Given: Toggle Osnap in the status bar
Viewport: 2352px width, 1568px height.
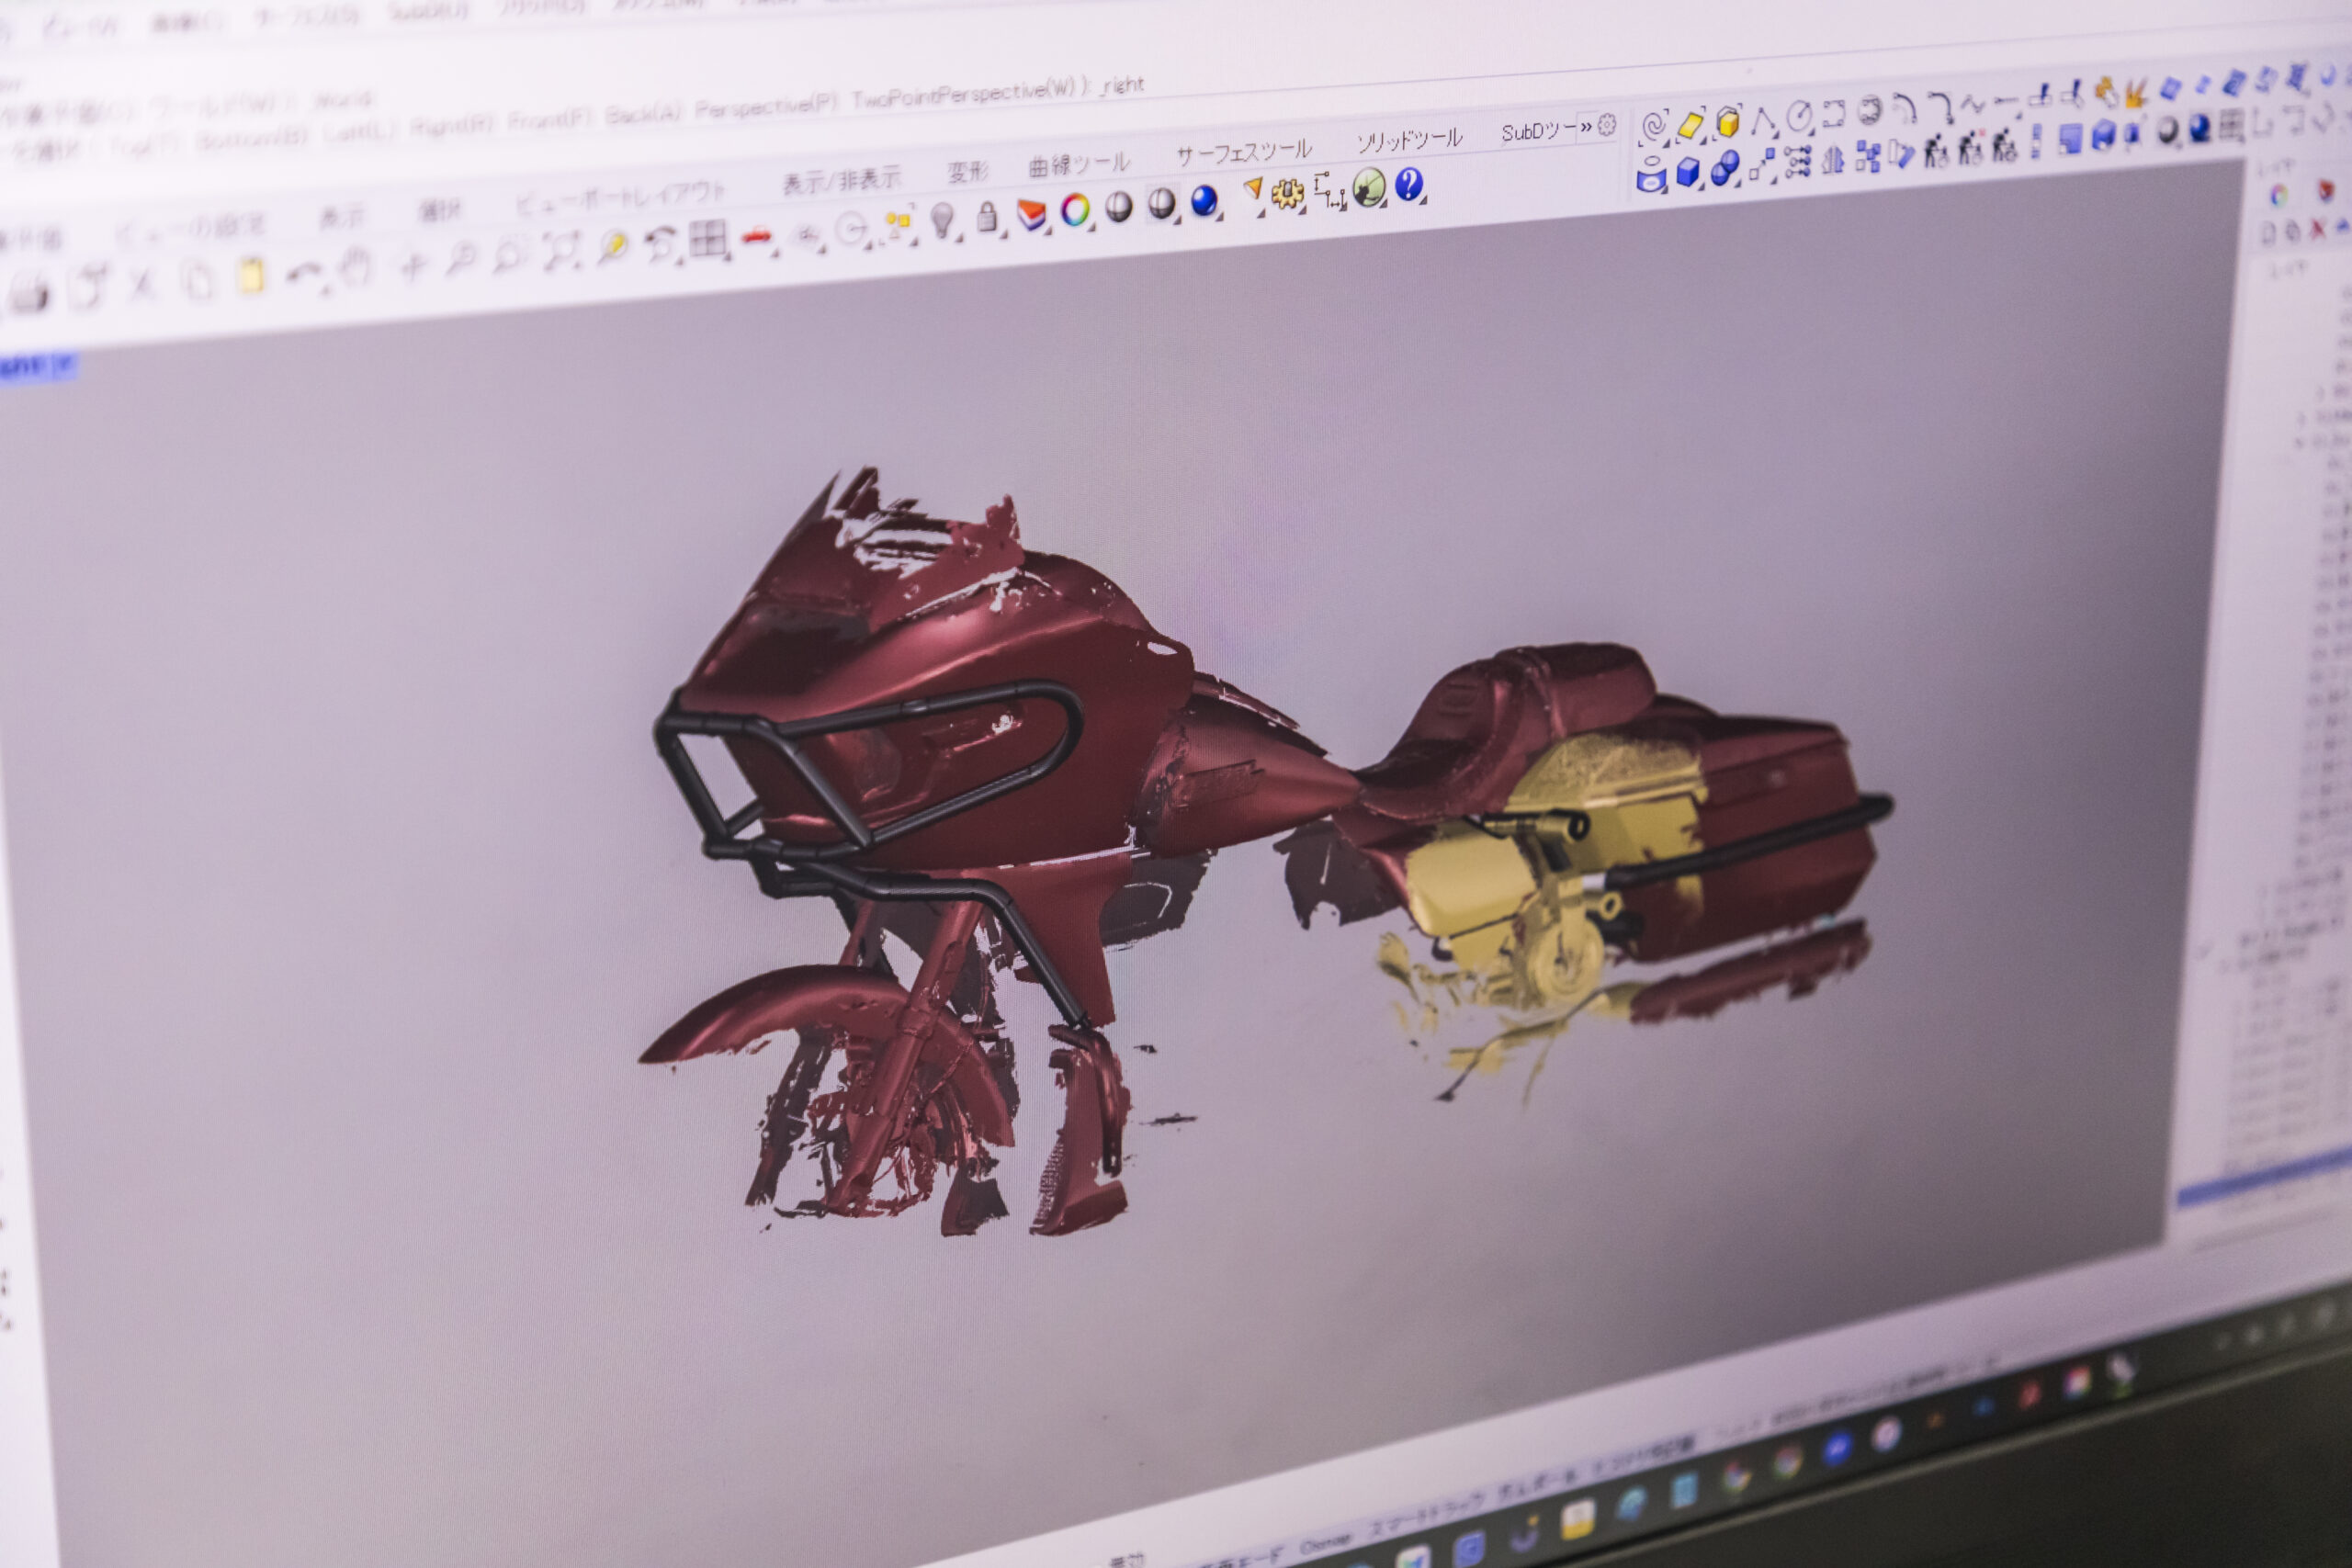Looking at the screenshot, I should click(x=1325, y=1545).
